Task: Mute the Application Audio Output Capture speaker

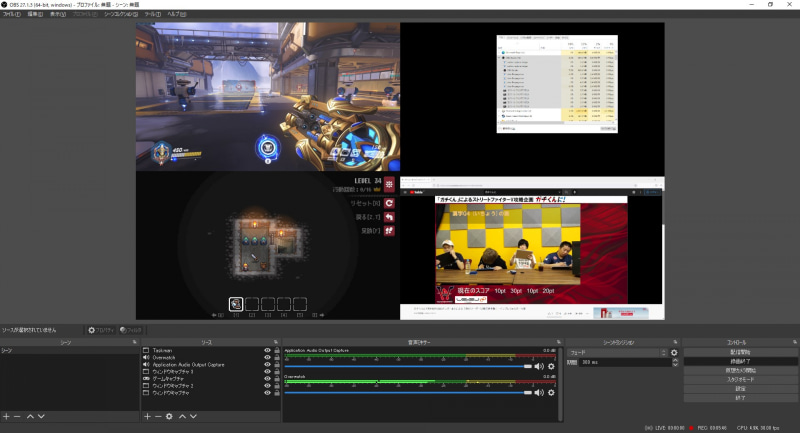Action: pyautogui.click(x=539, y=366)
